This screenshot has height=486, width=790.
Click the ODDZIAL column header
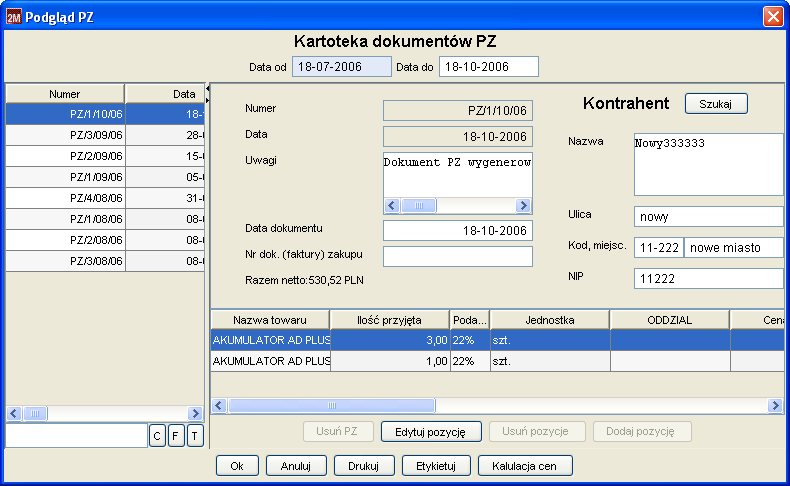[x=670, y=320]
